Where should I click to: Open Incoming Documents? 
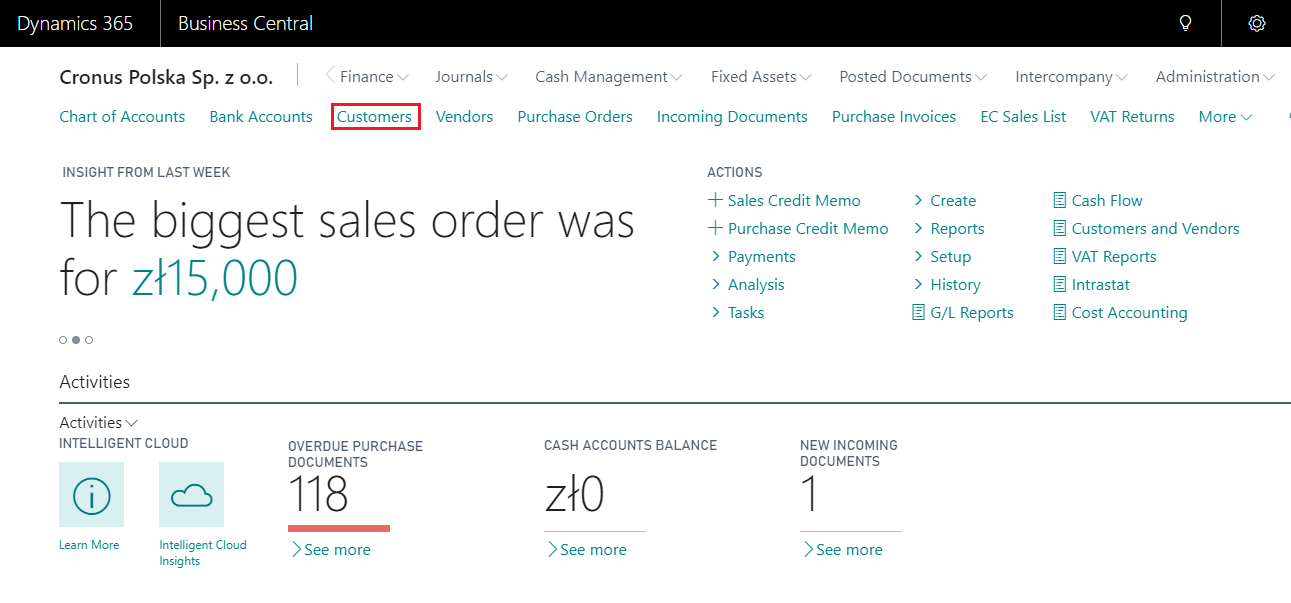point(732,116)
